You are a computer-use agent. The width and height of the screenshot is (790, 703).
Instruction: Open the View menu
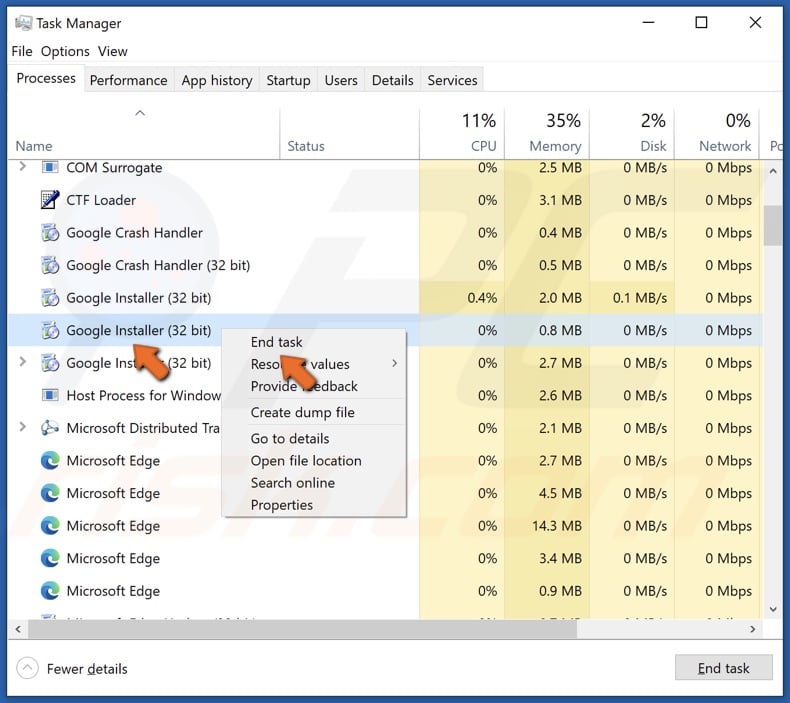pyautogui.click(x=112, y=51)
